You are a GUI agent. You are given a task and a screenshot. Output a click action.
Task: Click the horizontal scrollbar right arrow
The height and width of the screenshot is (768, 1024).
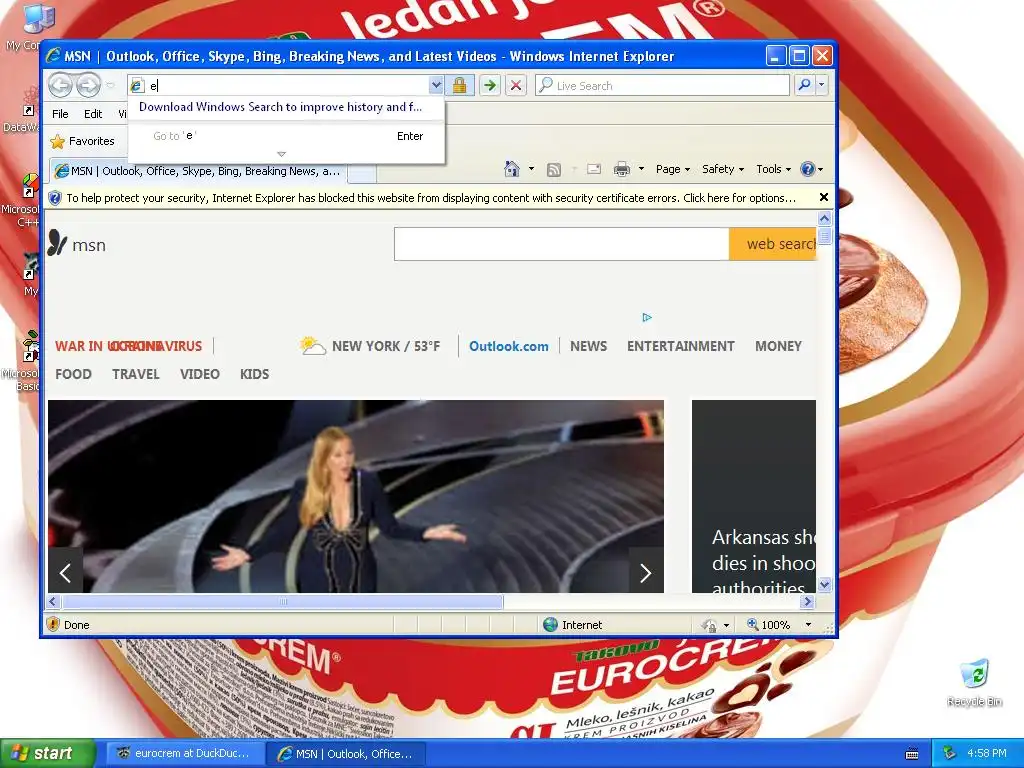coord(808,601)
